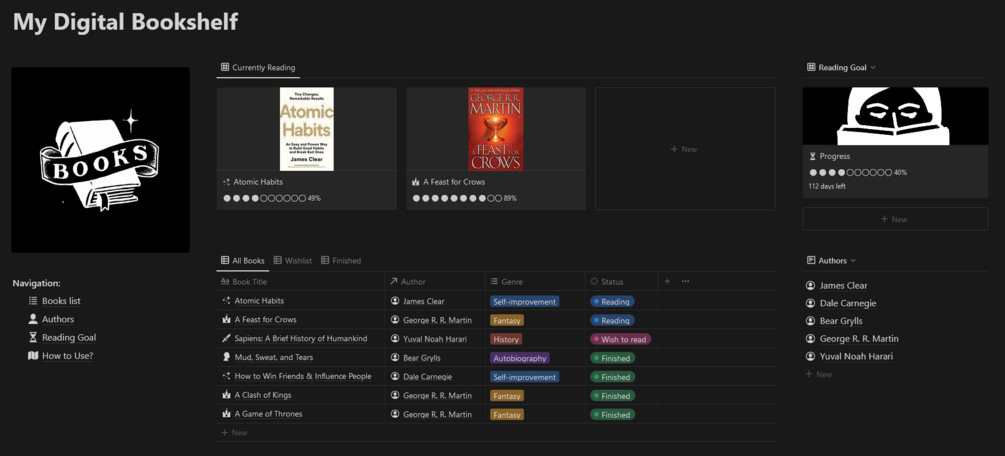Click the icon beside the Sapiens table row
Screen dimensions: 1005x456
click(226, 339)
